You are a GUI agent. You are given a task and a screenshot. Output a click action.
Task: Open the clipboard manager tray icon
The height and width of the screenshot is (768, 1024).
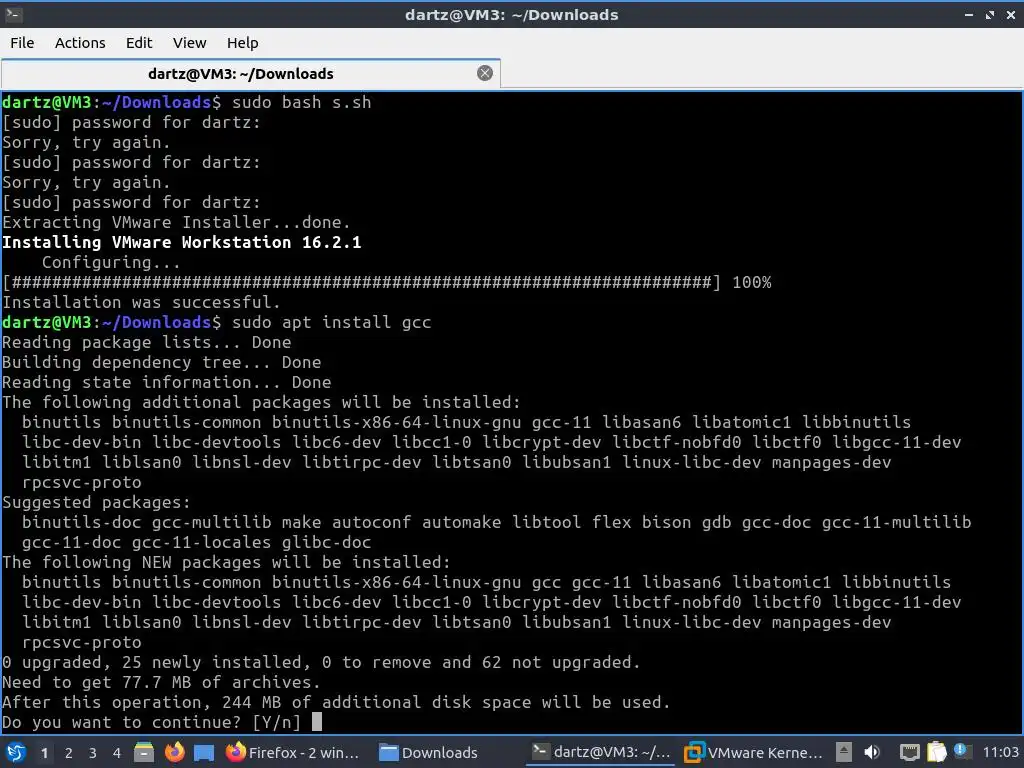click(x=936, y=752)
